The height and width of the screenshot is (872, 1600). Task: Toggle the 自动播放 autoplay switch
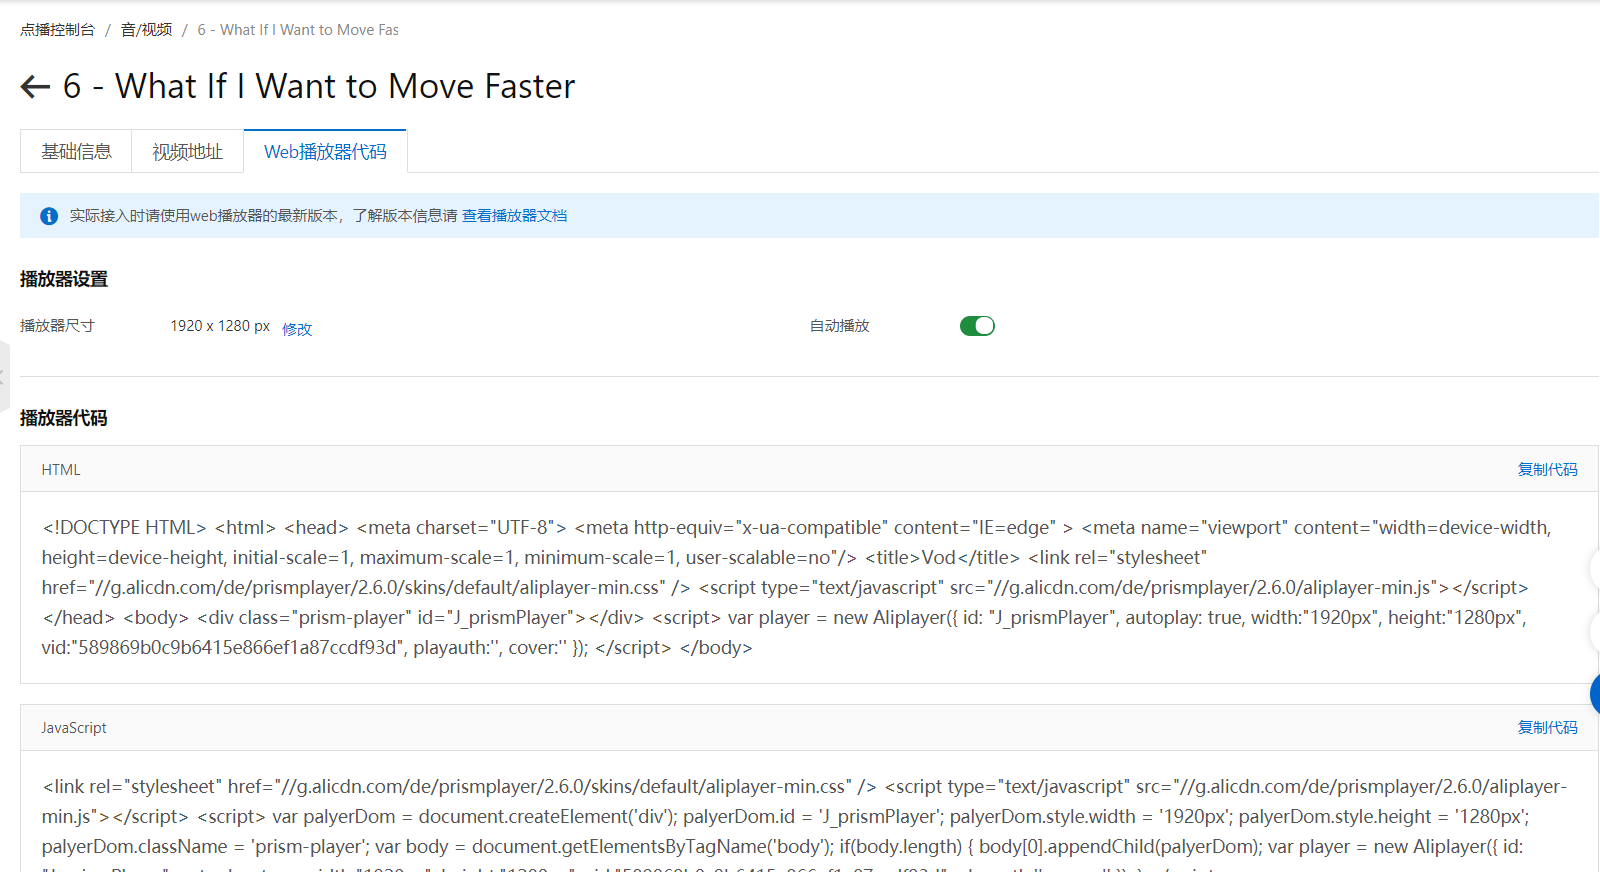[x=977, y=326]
